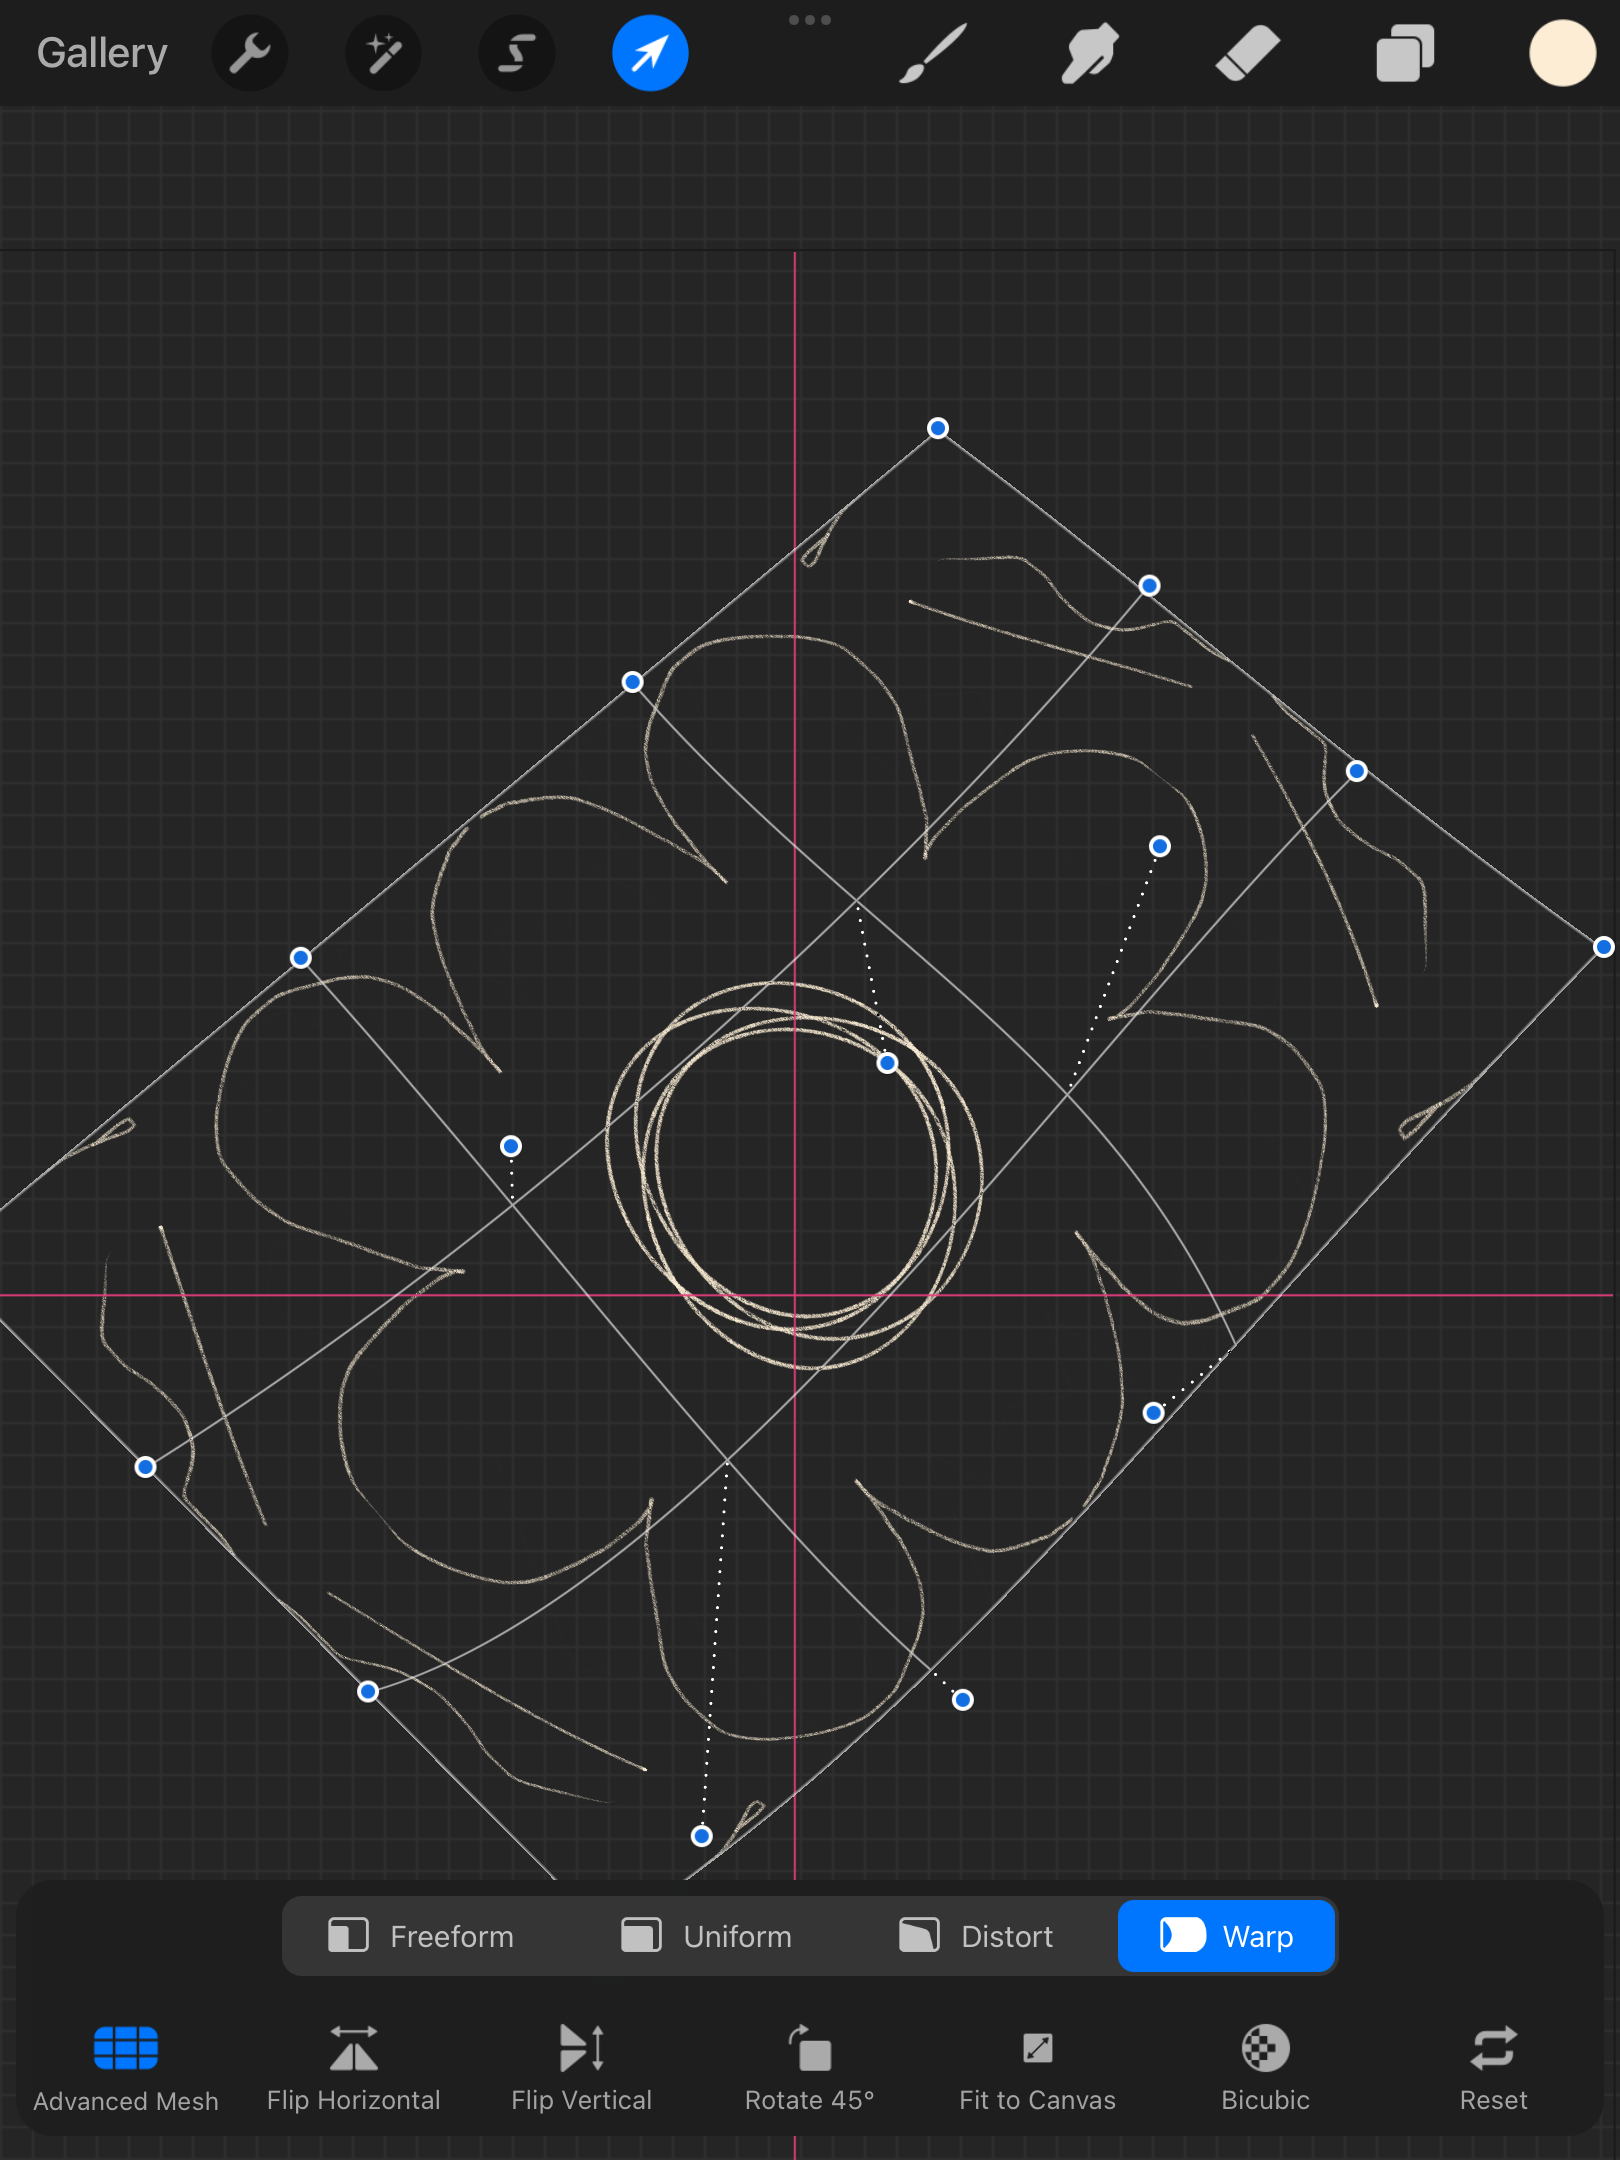Select the Eraser tool
Viewport: 1620px width, 2160px height.
pyautogui.click(x=1247, y=53)
